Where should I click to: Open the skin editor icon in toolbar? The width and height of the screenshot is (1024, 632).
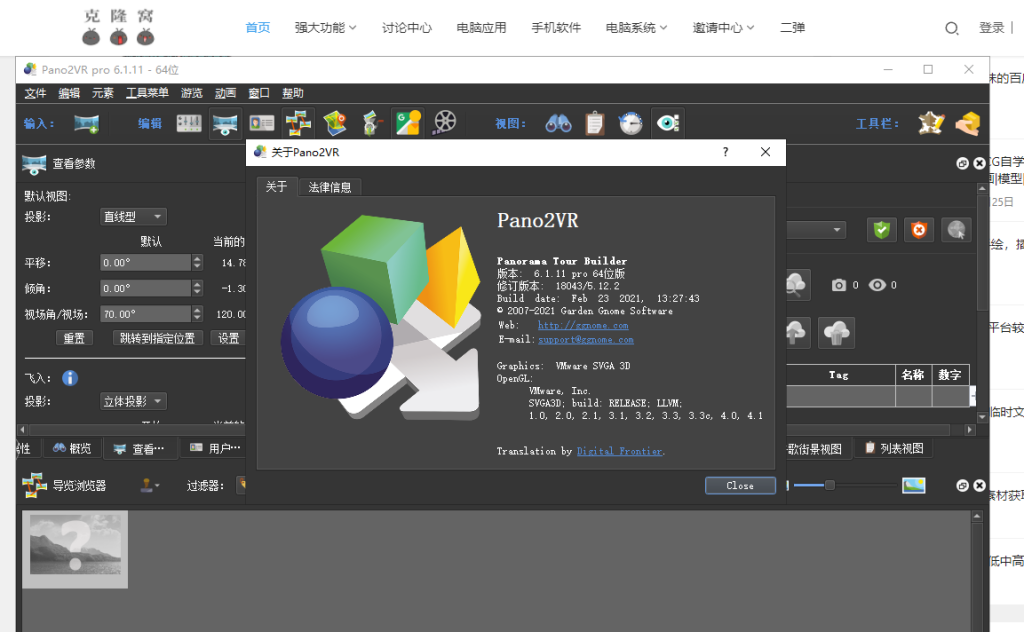[931, 123]
